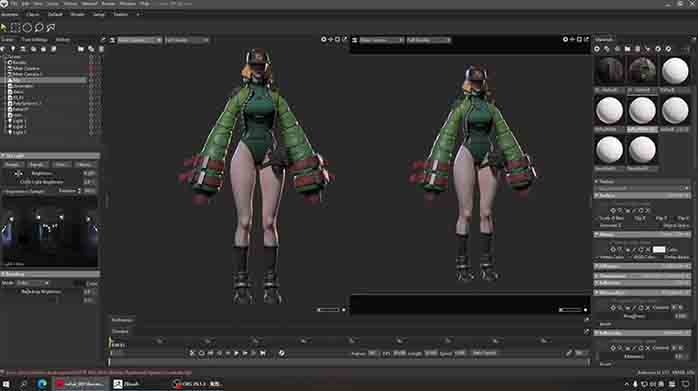Collapse the Microsurface material section
Viewport: 698px width, 391px height.
(x=642, y=293)
